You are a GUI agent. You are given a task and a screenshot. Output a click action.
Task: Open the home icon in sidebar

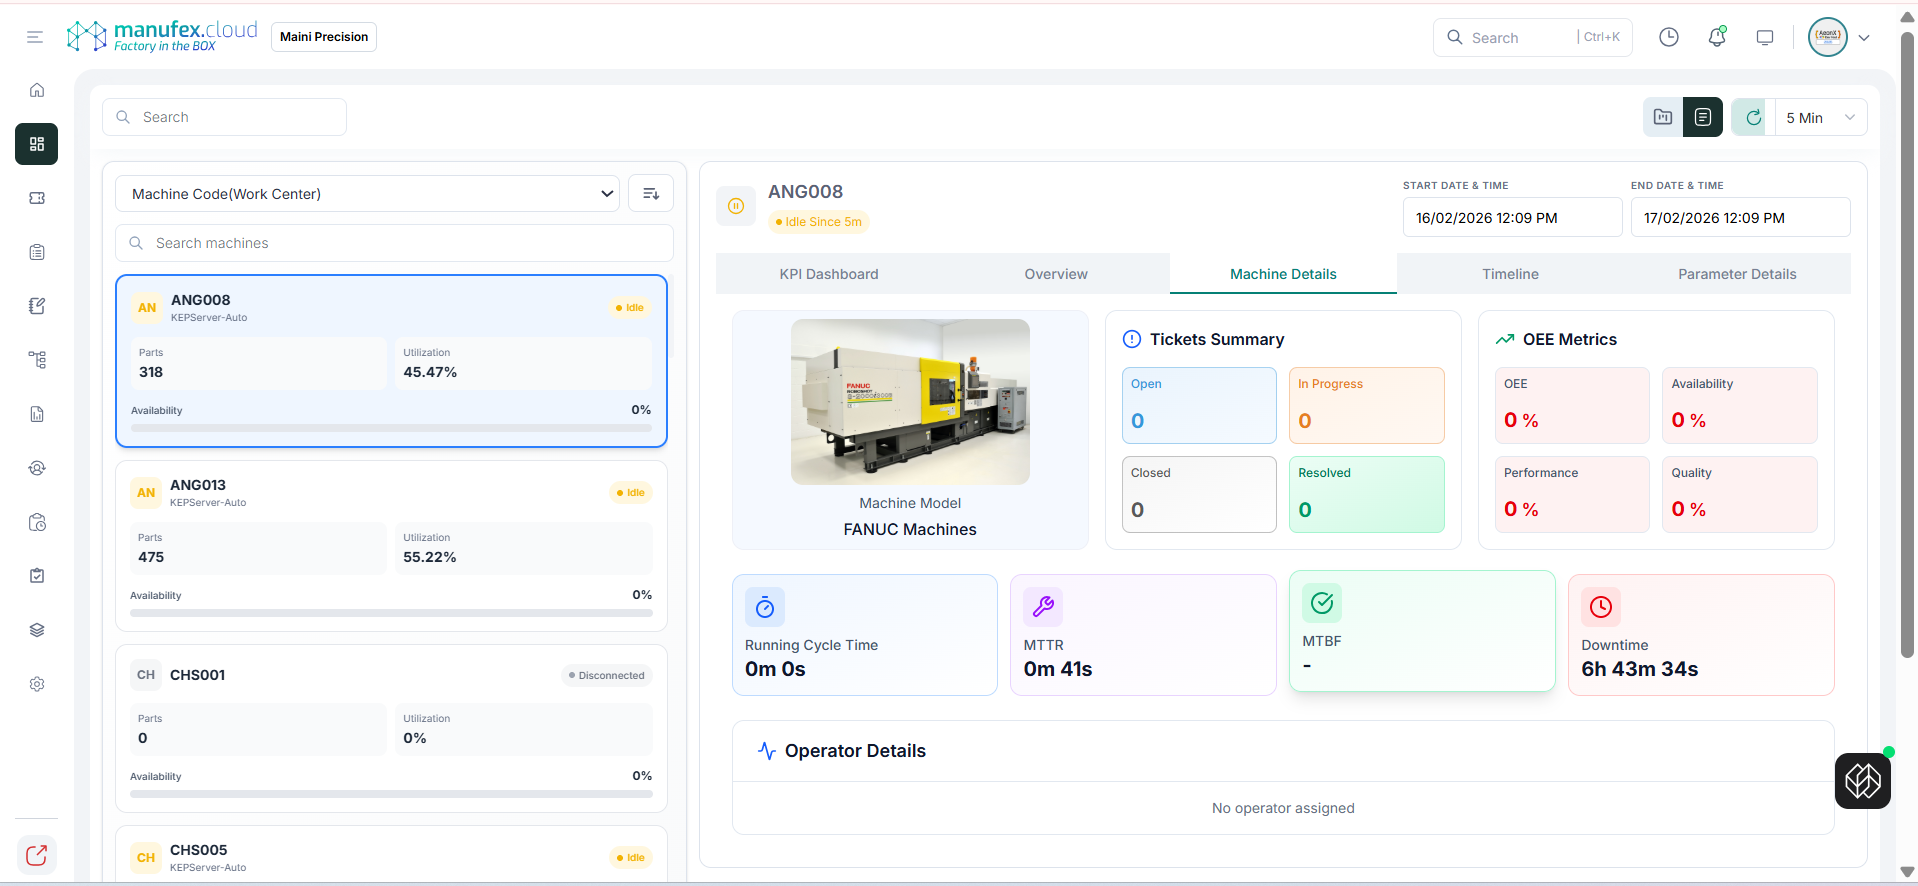click(37, 90)
